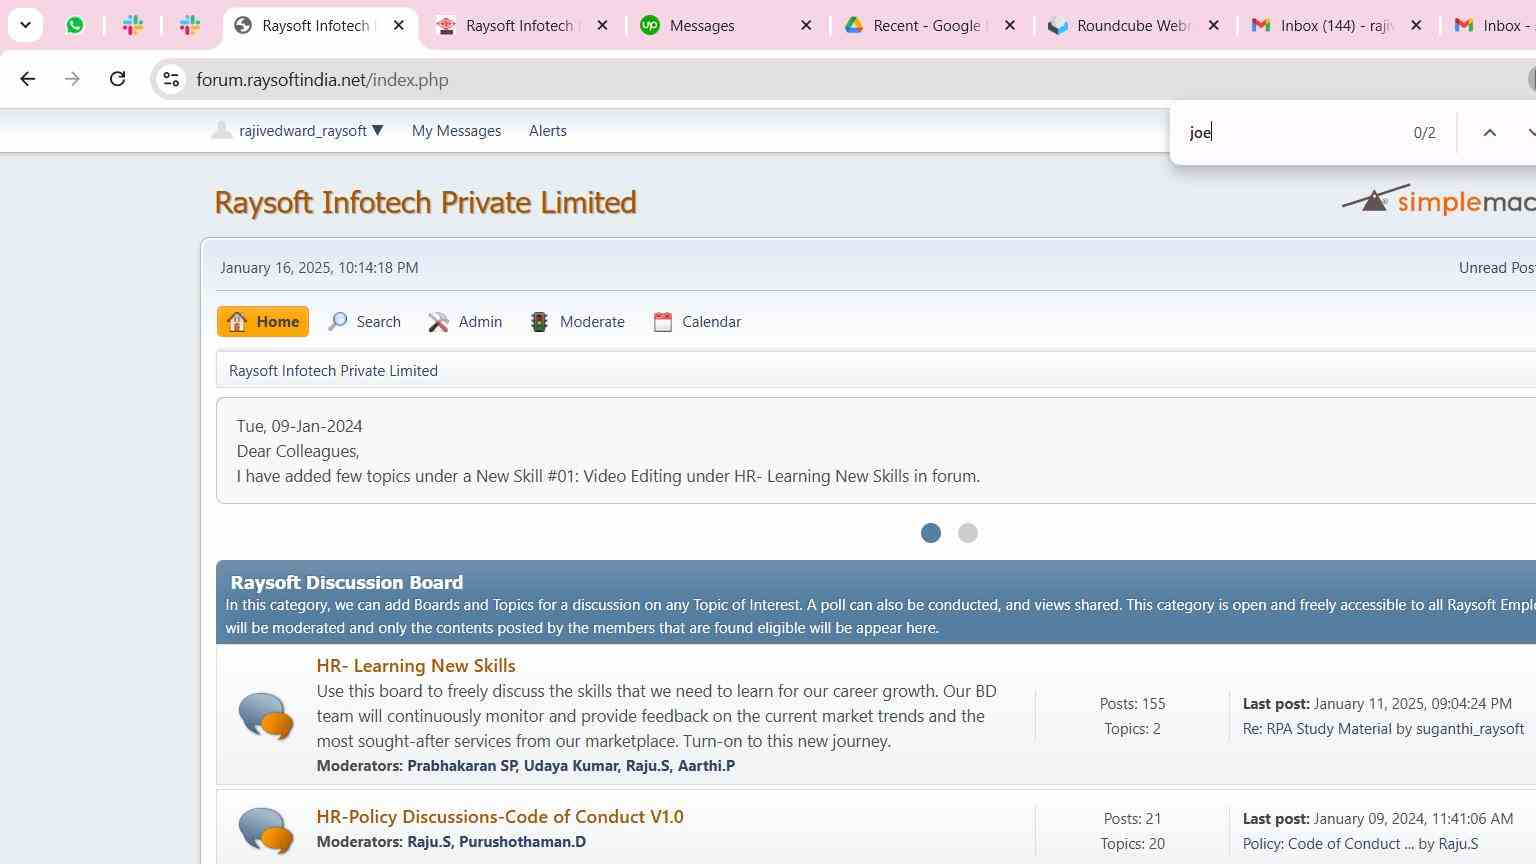1536x864 pixels.
Task: Open HR-Policy Discussions-Code of Conduct V1.0 board
Action: [x=500, y=817]
